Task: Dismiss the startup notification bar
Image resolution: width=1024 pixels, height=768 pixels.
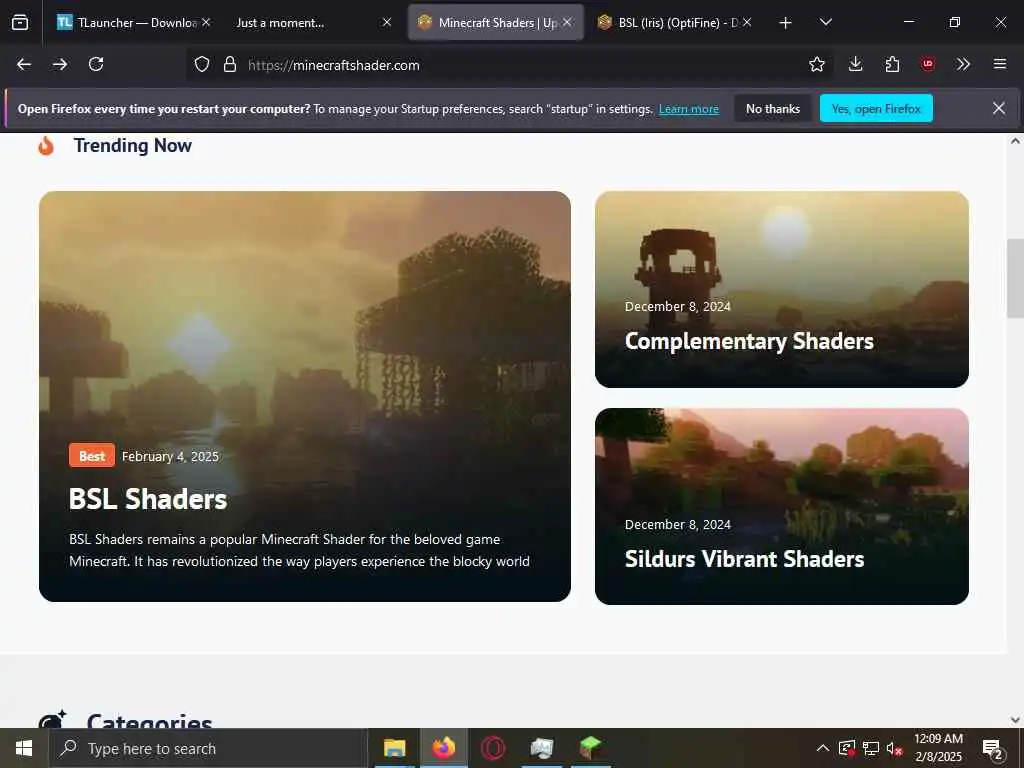Action: click(999, 108)
